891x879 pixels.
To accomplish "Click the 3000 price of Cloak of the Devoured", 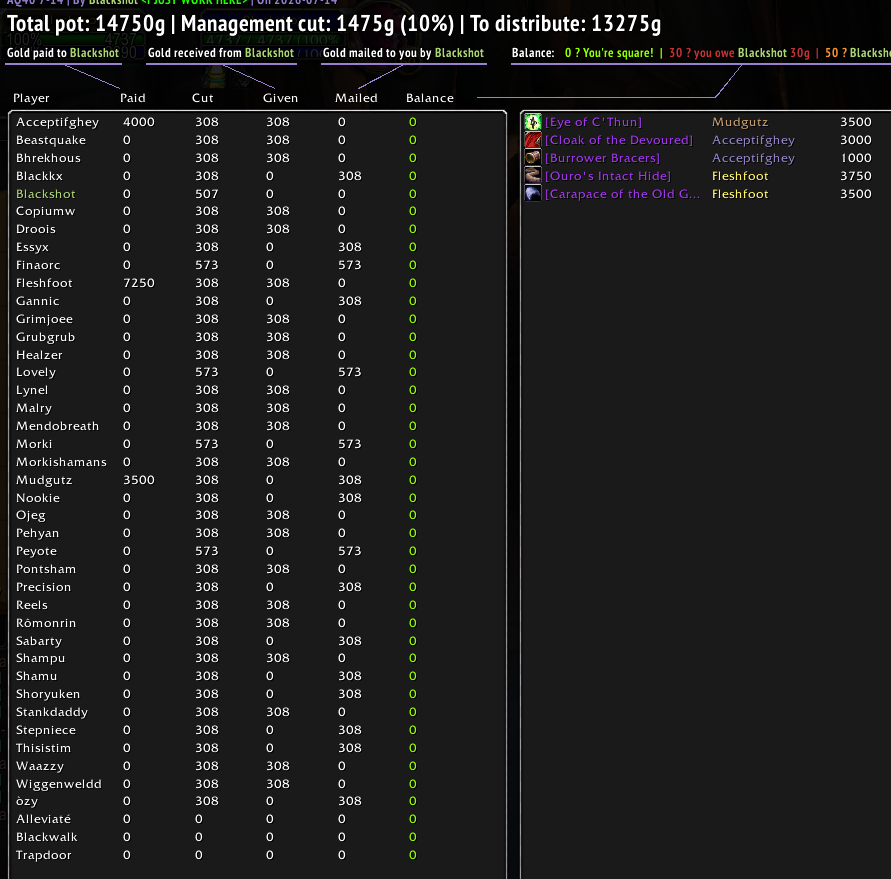I will coord(856,140).
